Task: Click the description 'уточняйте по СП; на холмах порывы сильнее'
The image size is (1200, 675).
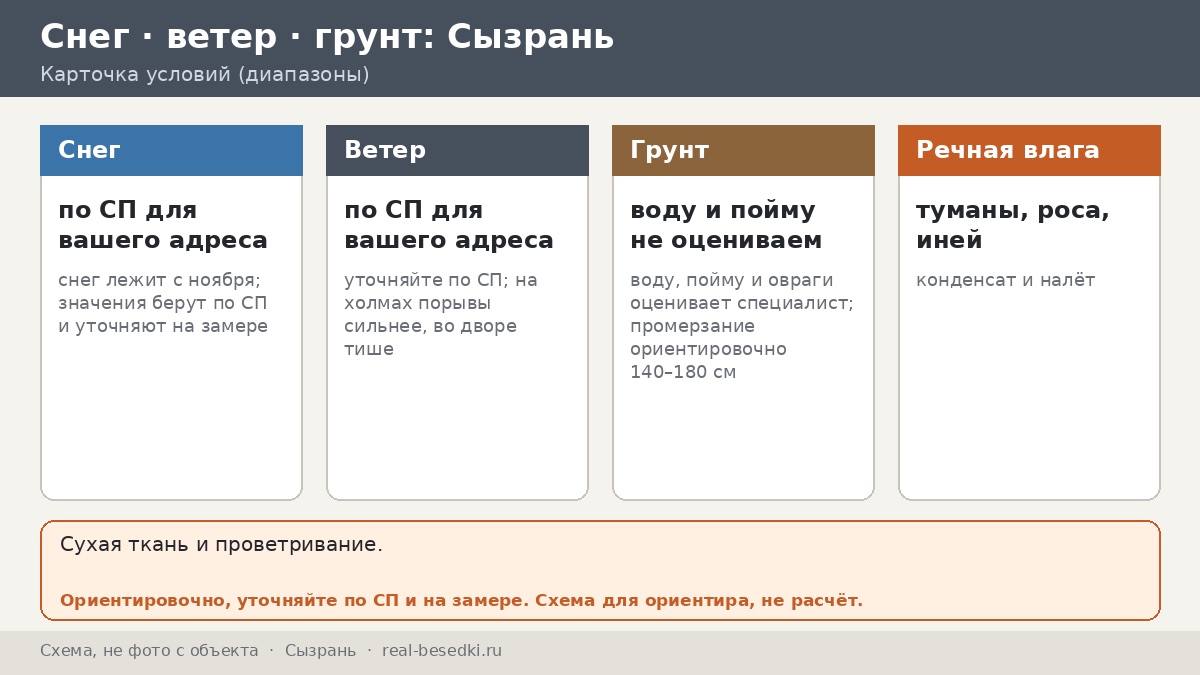Action: [x=441, y=303]
